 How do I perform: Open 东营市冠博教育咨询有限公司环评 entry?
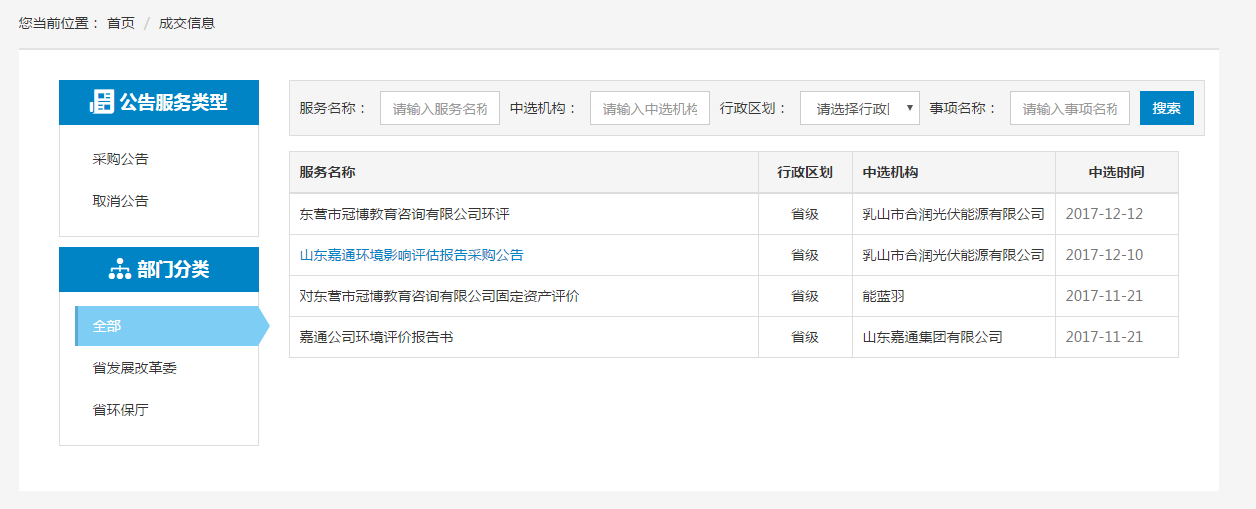tap(404, 214)
